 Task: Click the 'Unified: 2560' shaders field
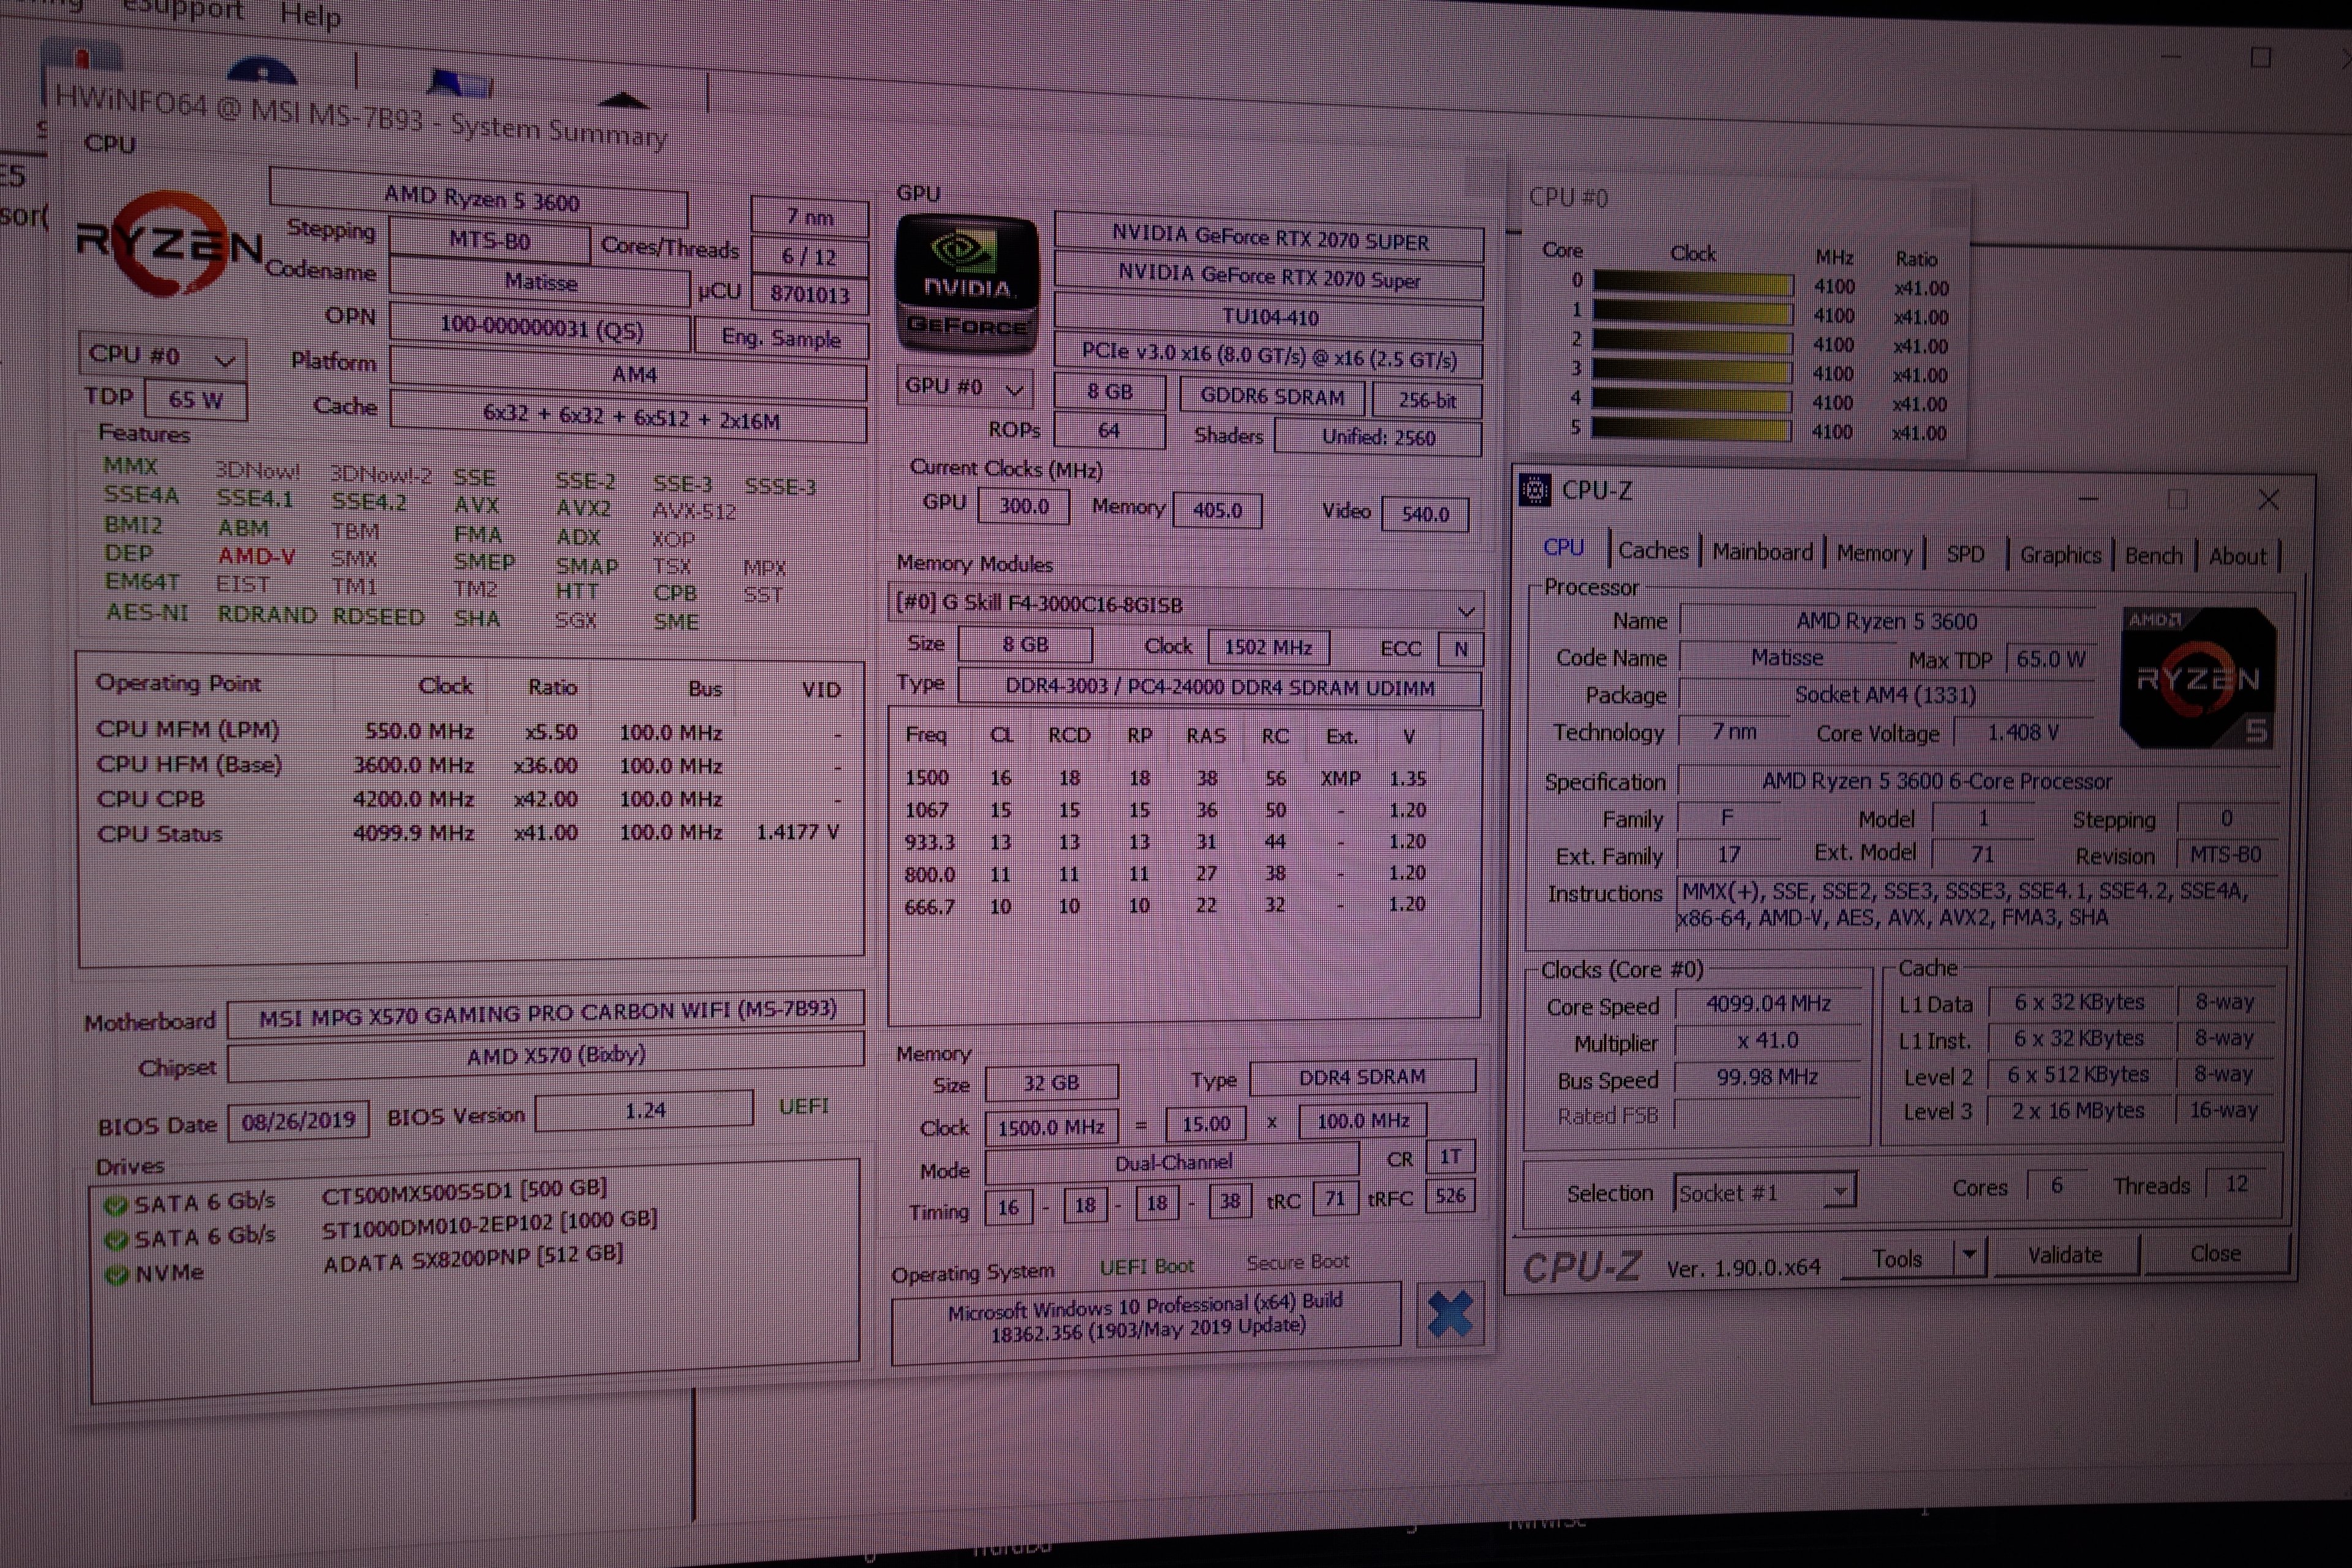(1377, 437)
